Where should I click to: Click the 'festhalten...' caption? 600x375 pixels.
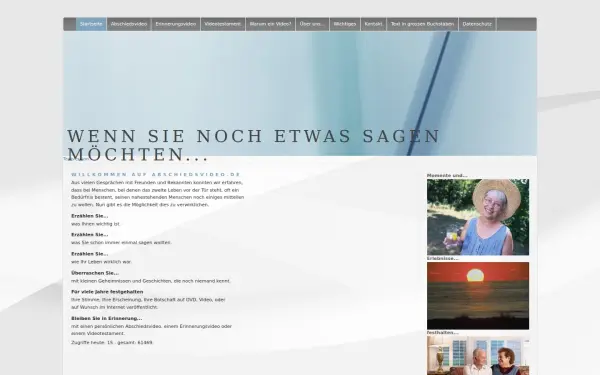[x=443, y=333]
